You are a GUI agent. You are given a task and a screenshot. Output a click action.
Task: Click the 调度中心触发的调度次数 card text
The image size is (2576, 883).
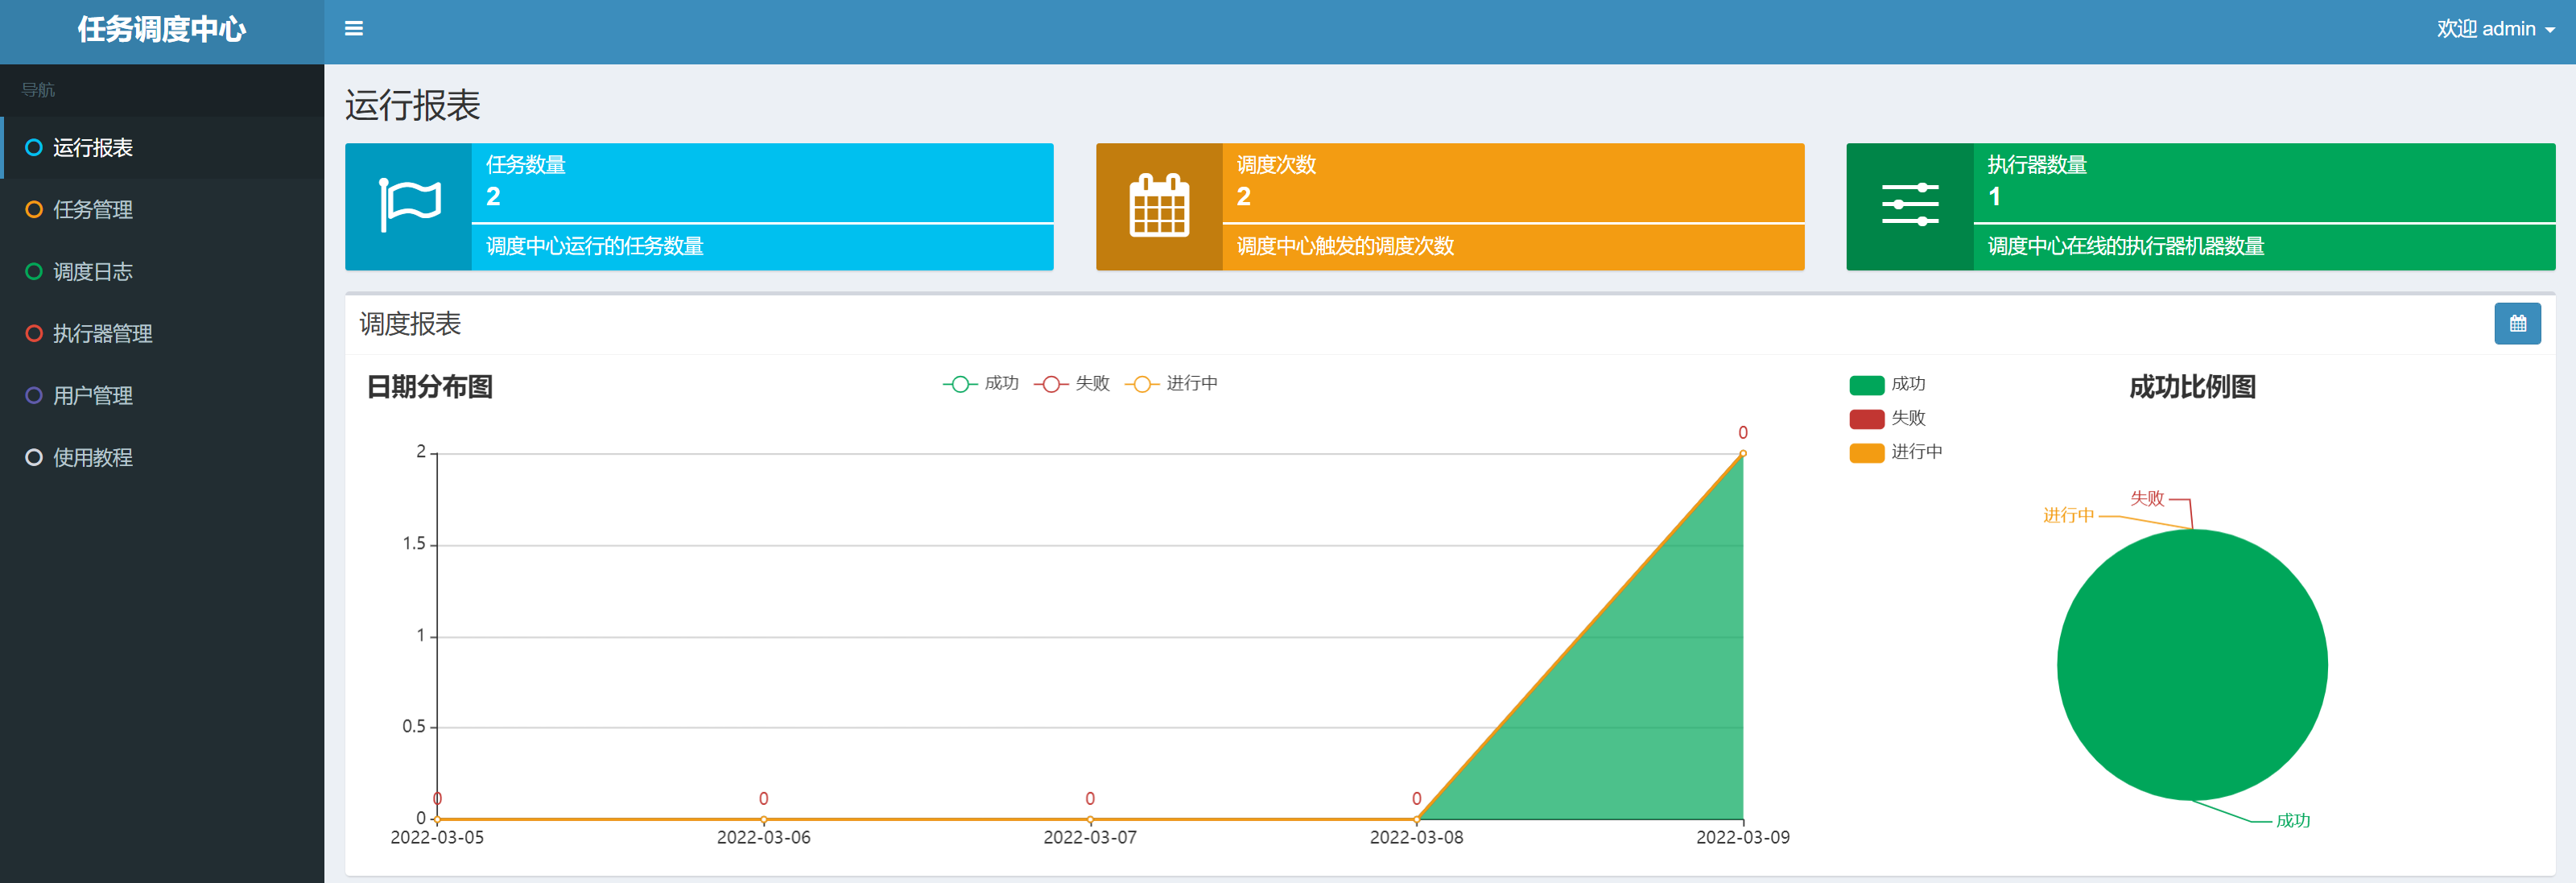click(x=1345, y=246)
